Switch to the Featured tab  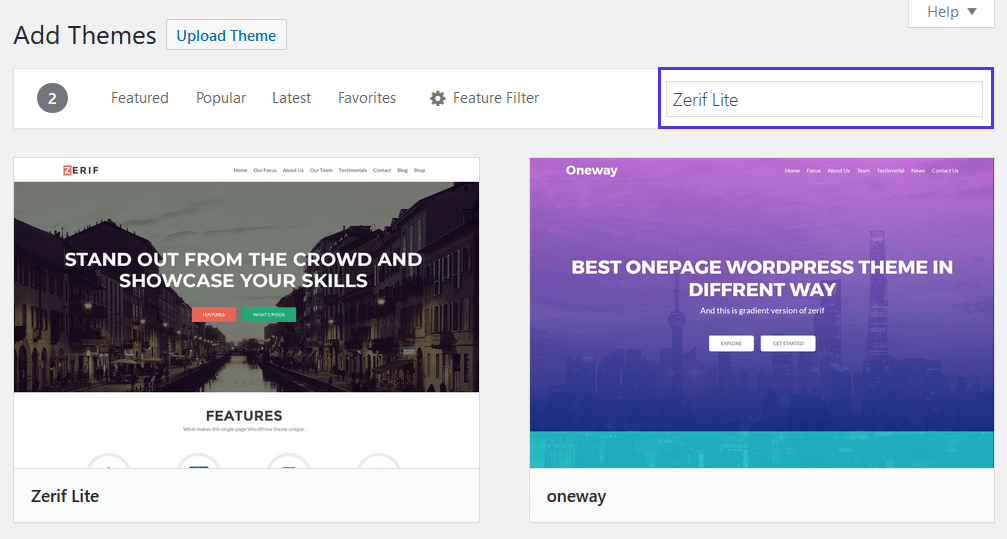(139, 98)
